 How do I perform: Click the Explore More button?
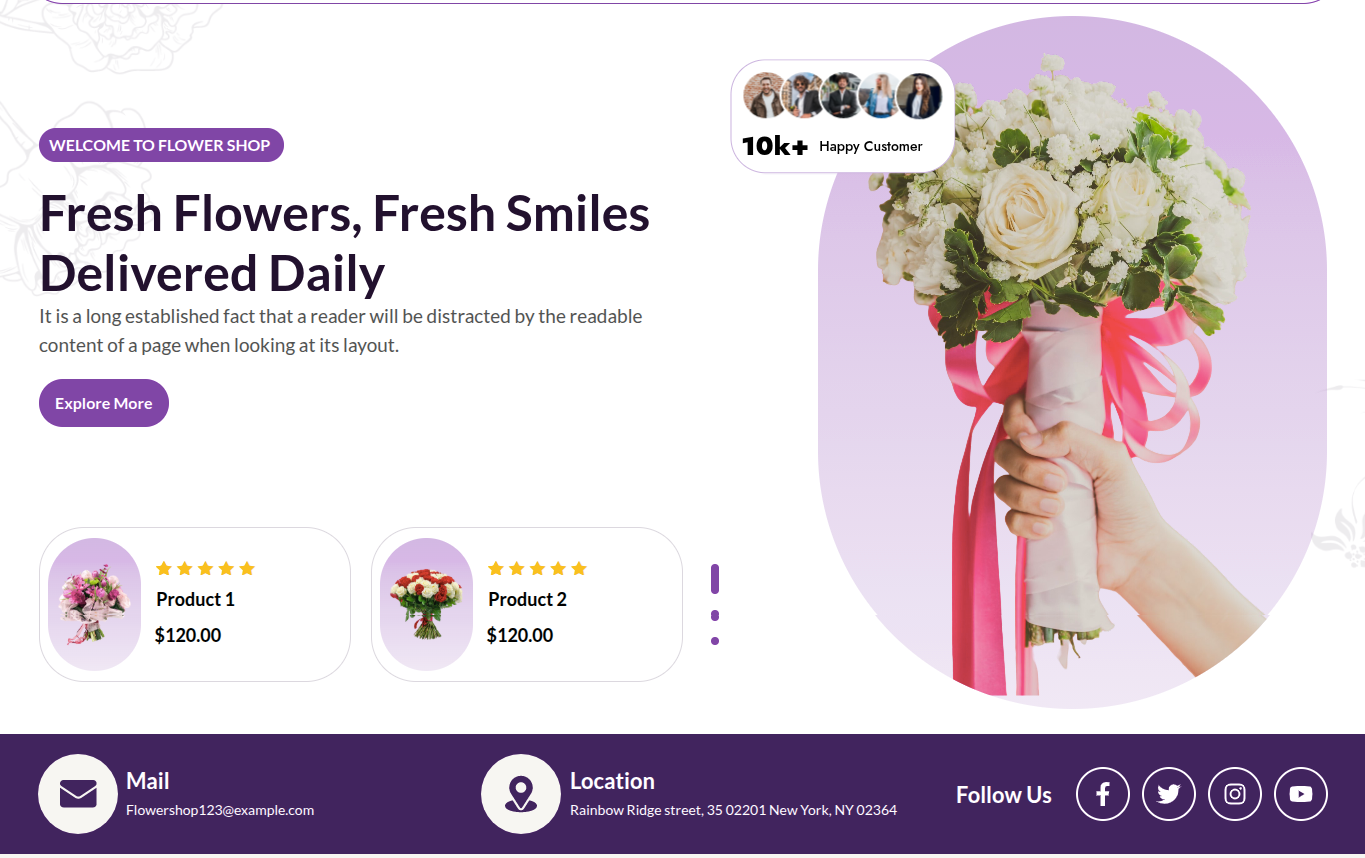(104, 403)
